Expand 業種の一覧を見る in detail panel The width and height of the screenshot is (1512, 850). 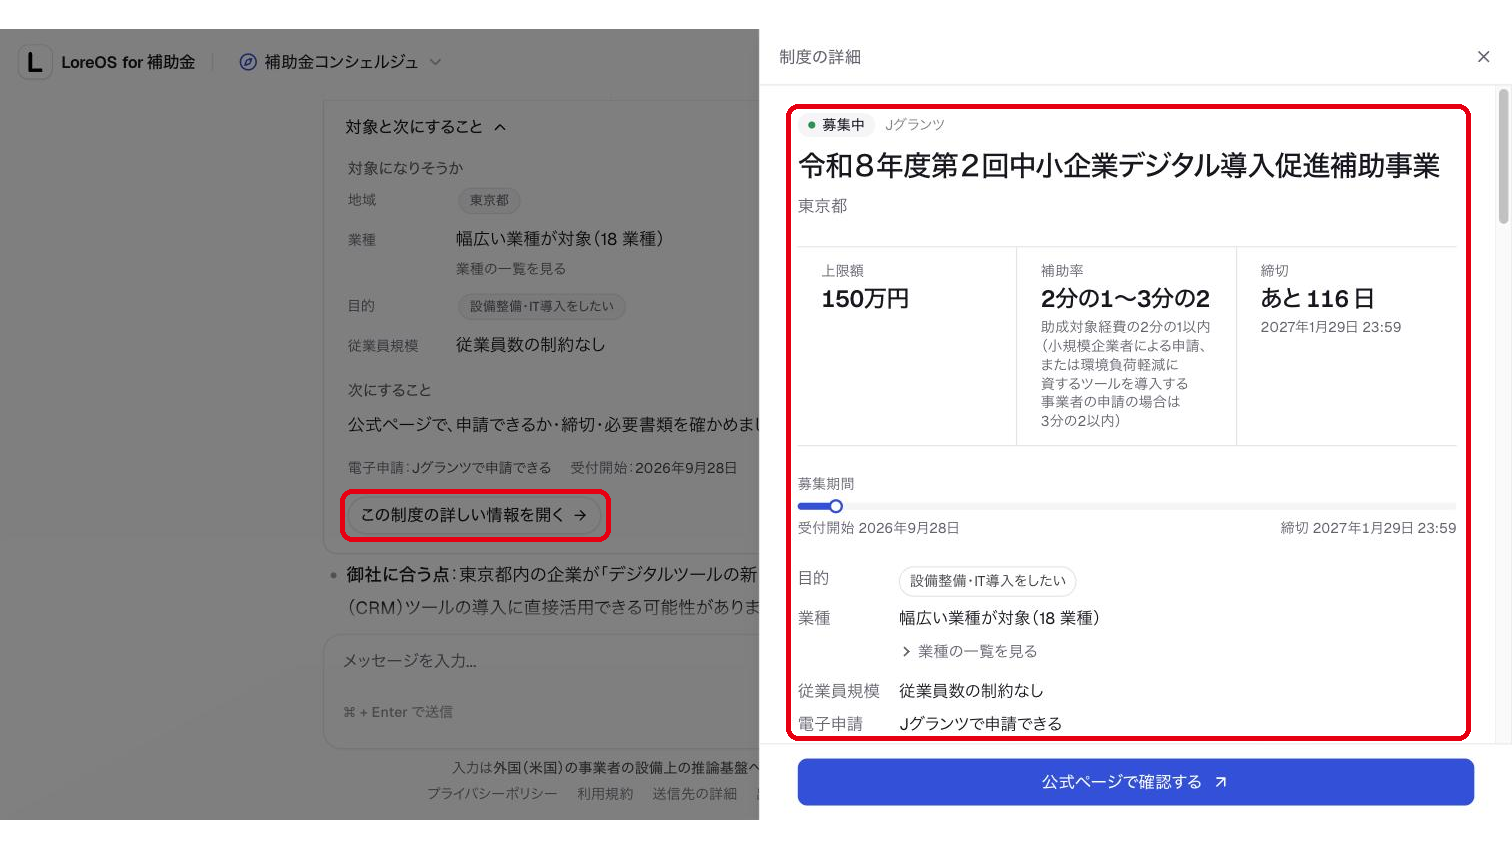point(969,651)
